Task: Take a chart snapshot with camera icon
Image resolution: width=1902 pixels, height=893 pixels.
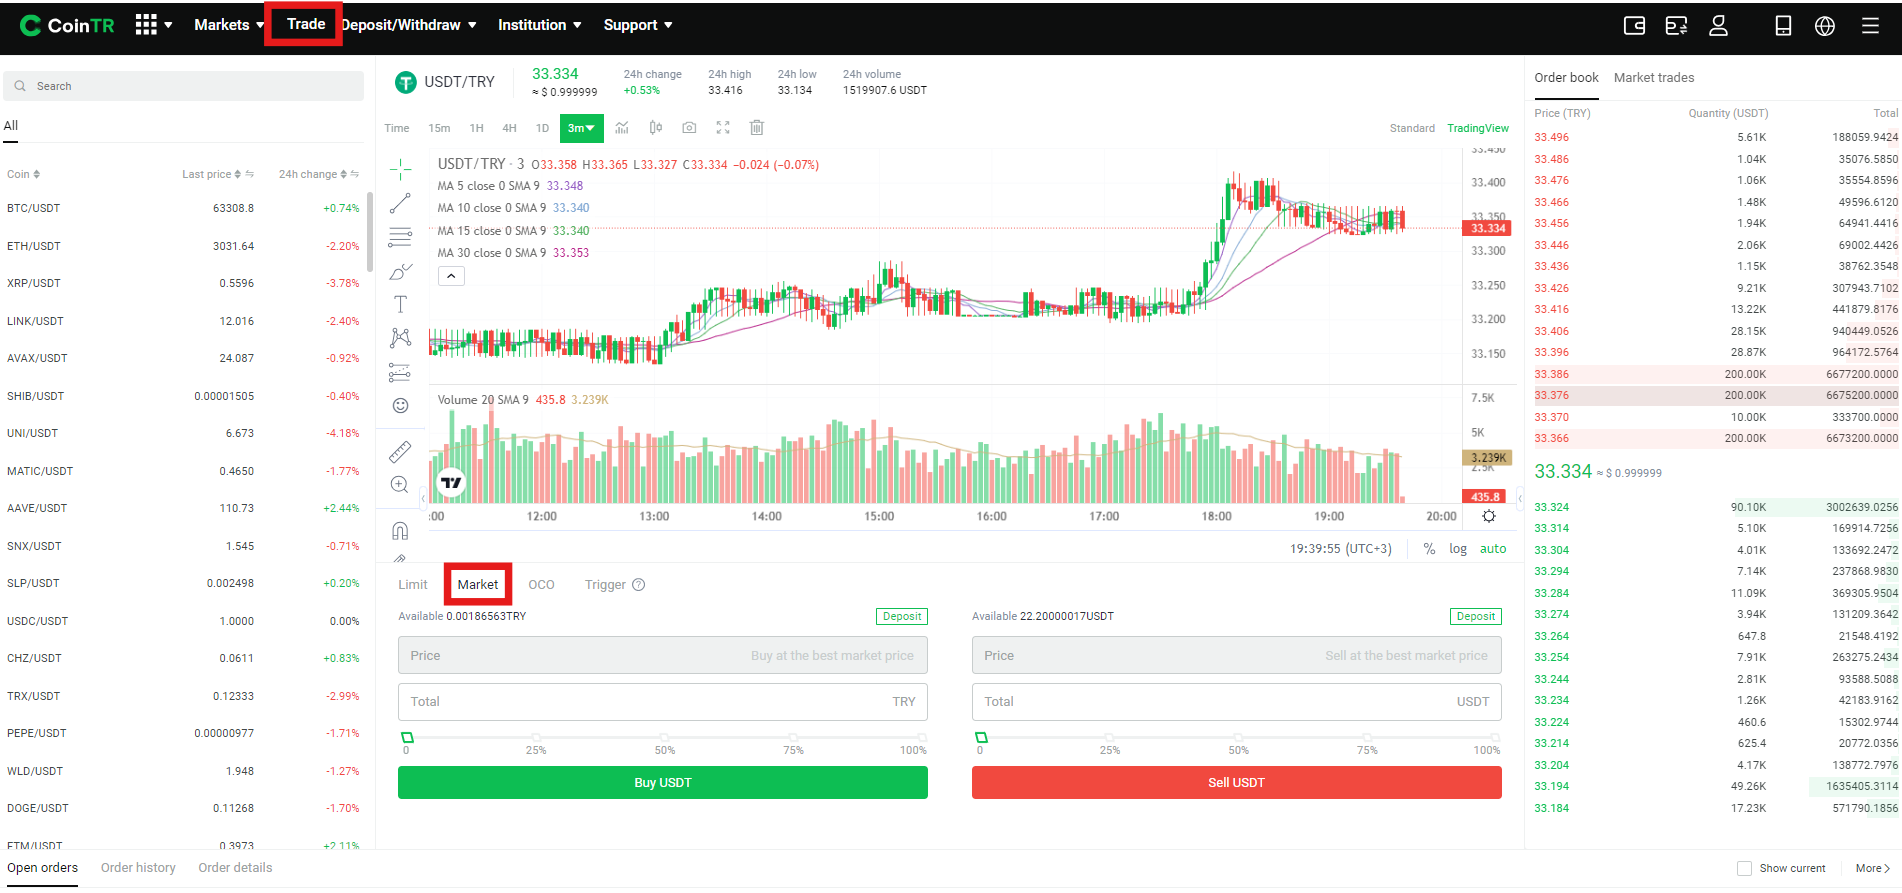Action: (689, 128)
